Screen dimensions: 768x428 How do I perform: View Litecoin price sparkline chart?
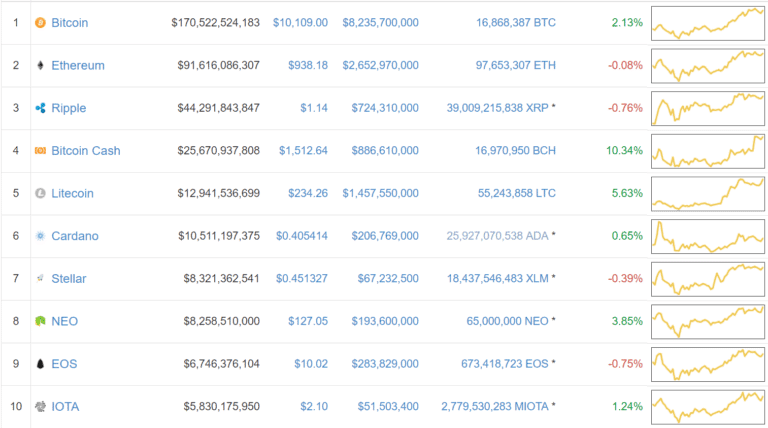[x=708, y=194]
